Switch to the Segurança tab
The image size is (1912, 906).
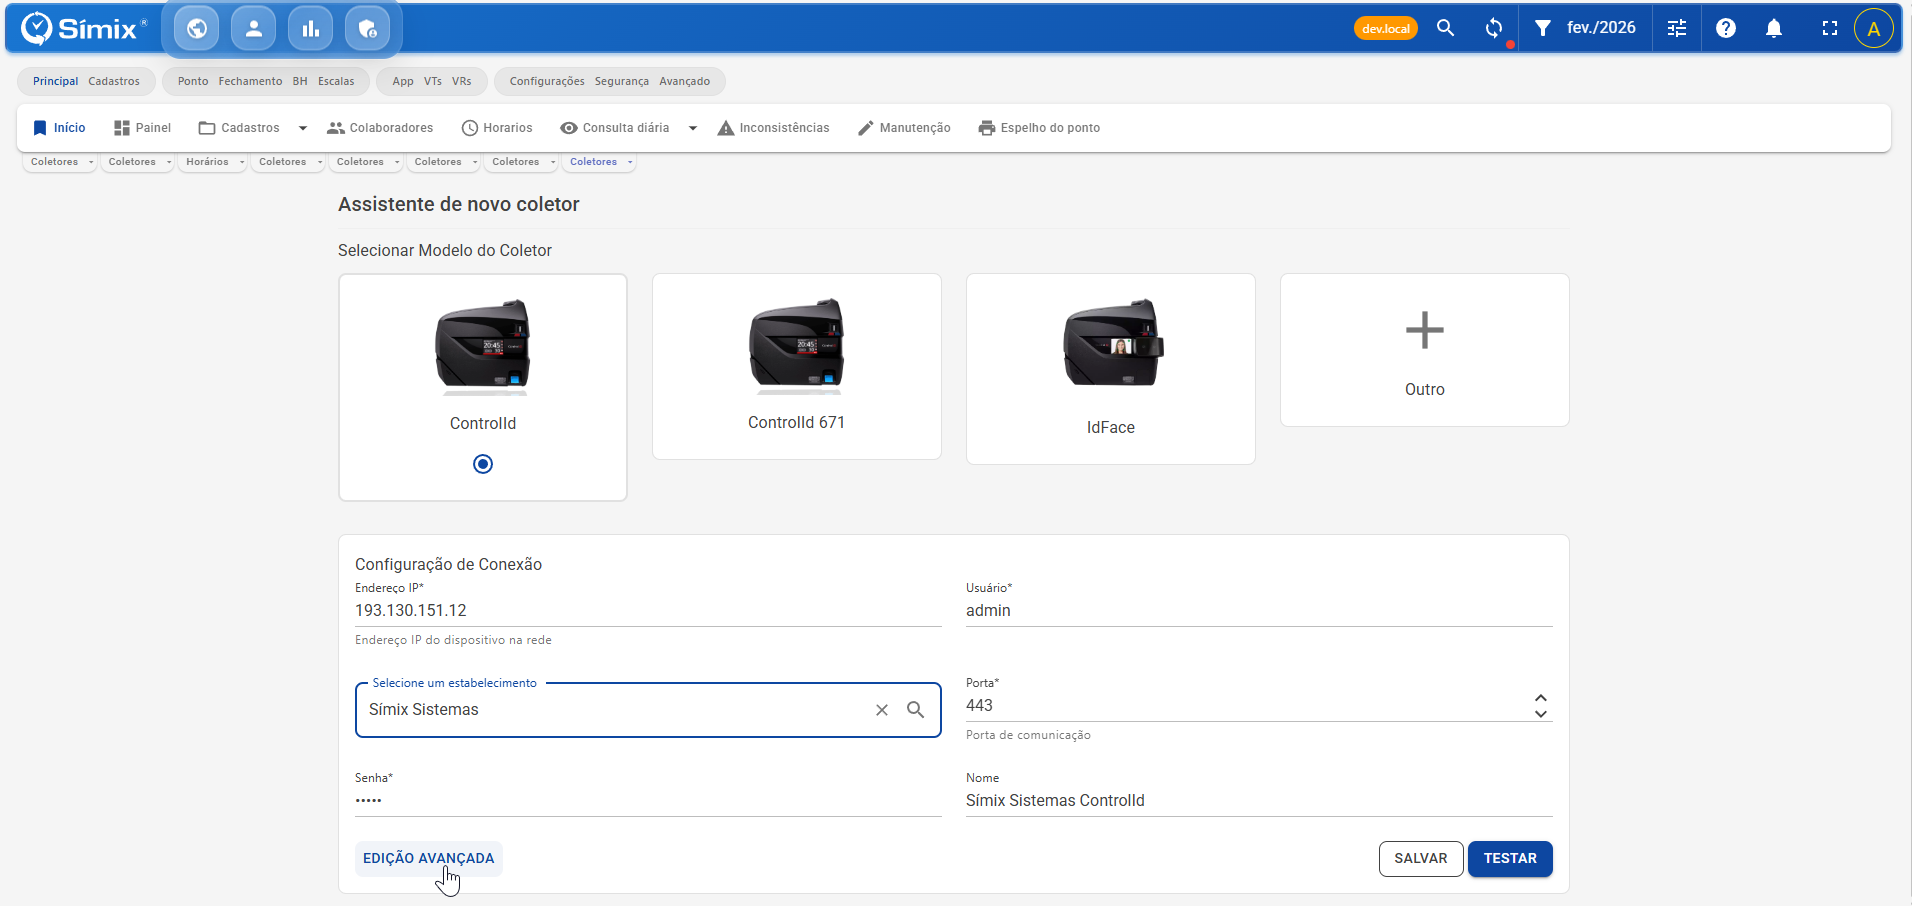pyautogui.click(x=621, y=81)
